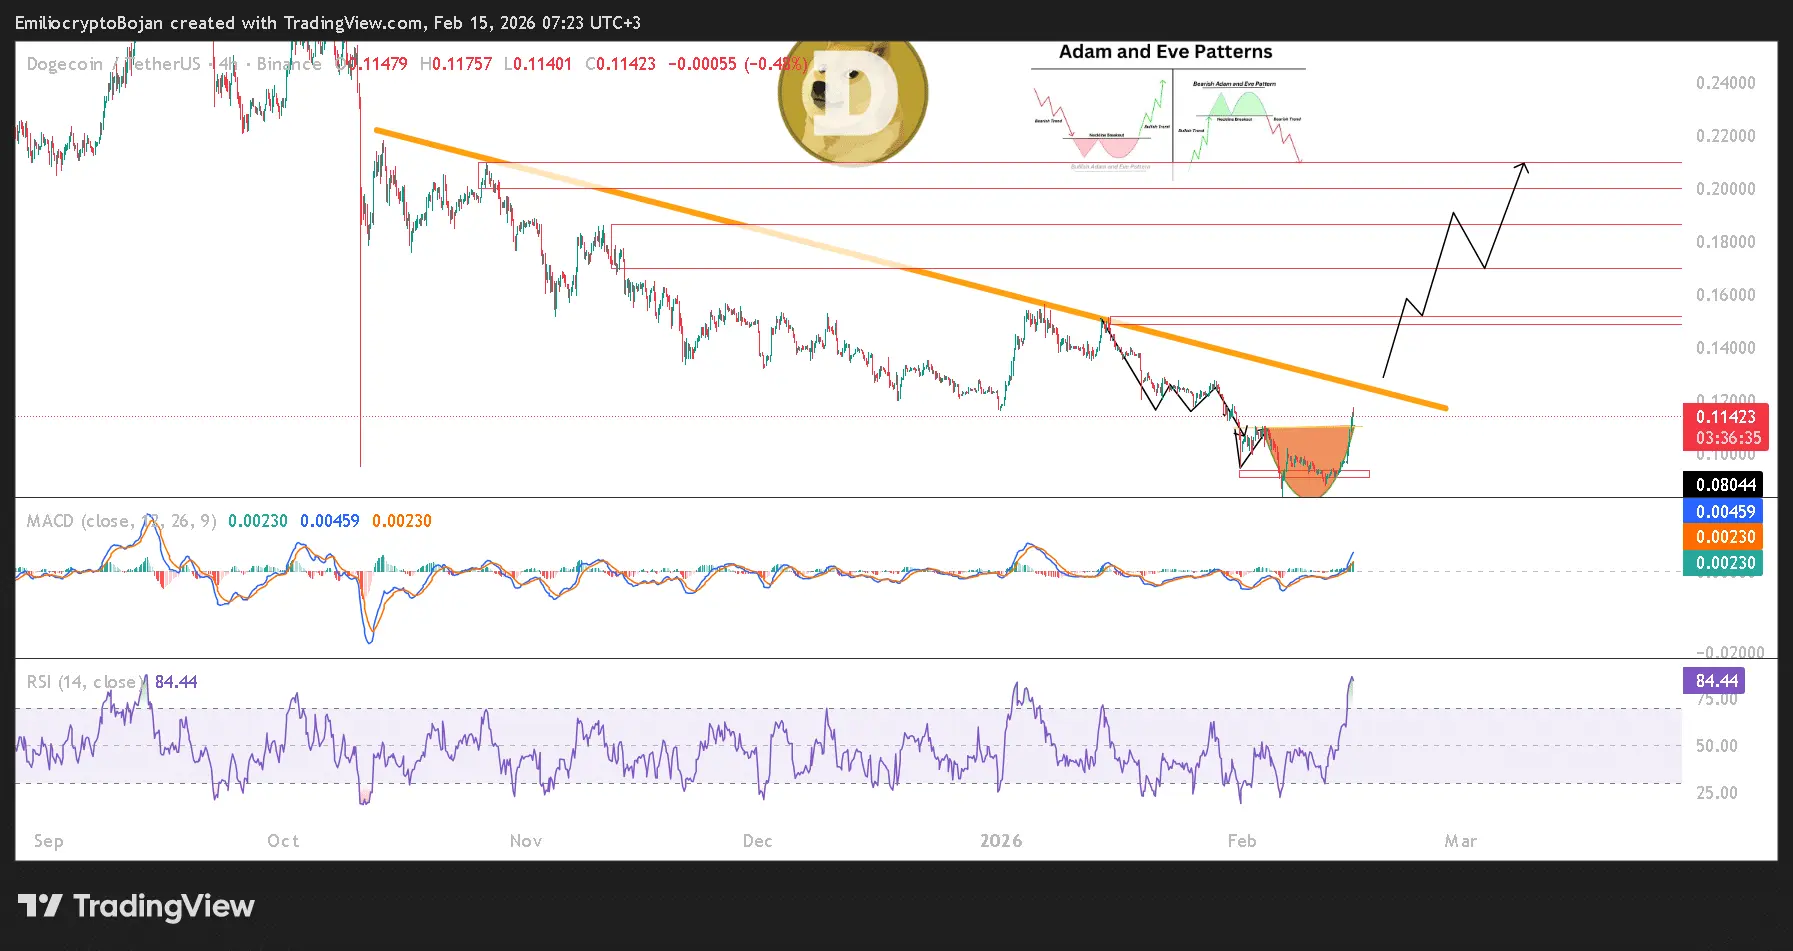Click the black 0.08044 price label
The height and width of the screenshot is (951, 1793).
click(1726, 485)
